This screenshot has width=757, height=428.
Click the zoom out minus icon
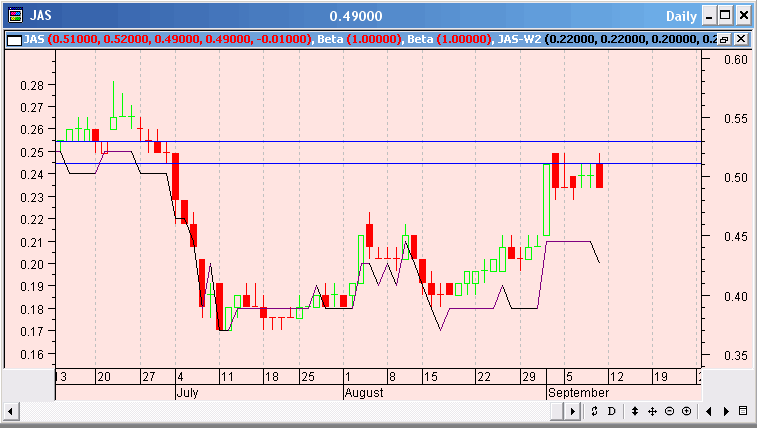(669, 411)
